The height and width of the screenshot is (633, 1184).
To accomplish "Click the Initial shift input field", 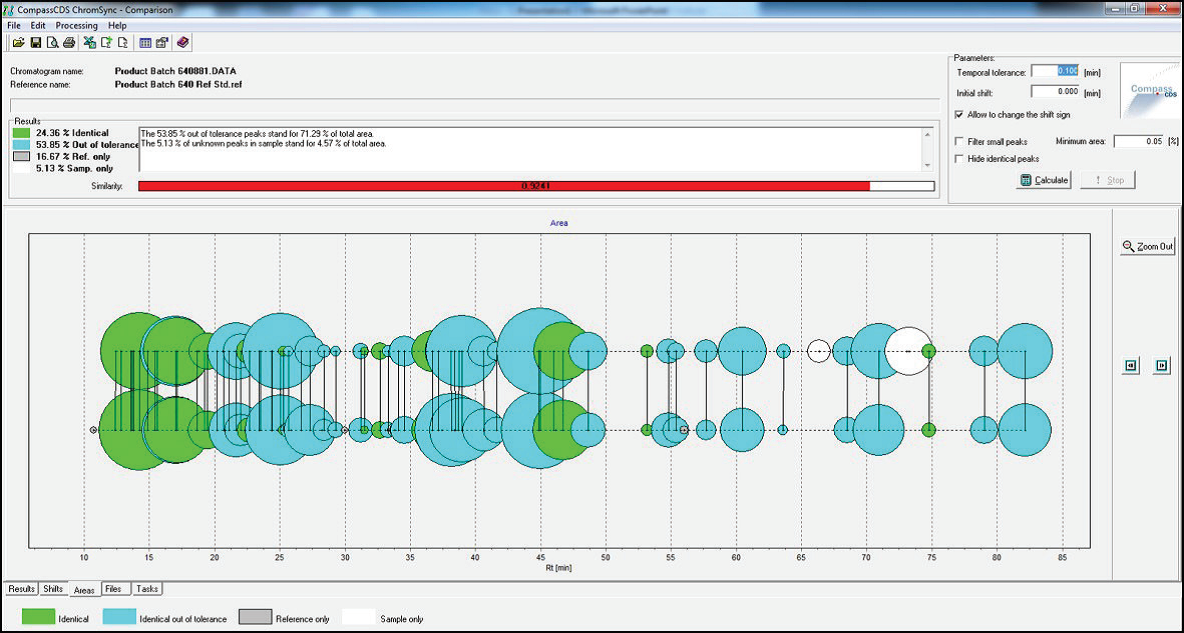I will (x=1054, y=92).
